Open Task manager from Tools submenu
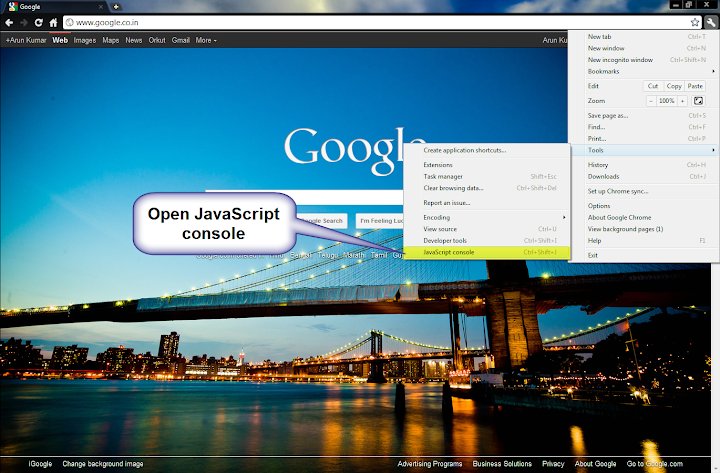The width and height of the screenshot is (720, 473). [487, 176]
